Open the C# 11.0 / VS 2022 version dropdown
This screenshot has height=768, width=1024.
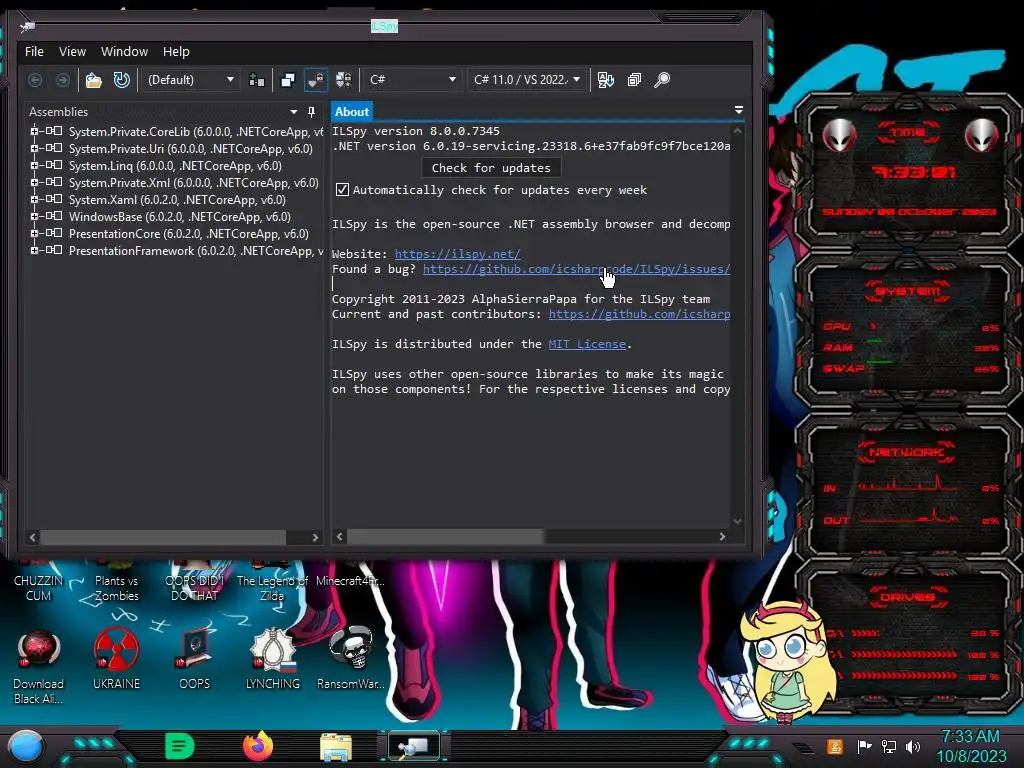[526, 80]
